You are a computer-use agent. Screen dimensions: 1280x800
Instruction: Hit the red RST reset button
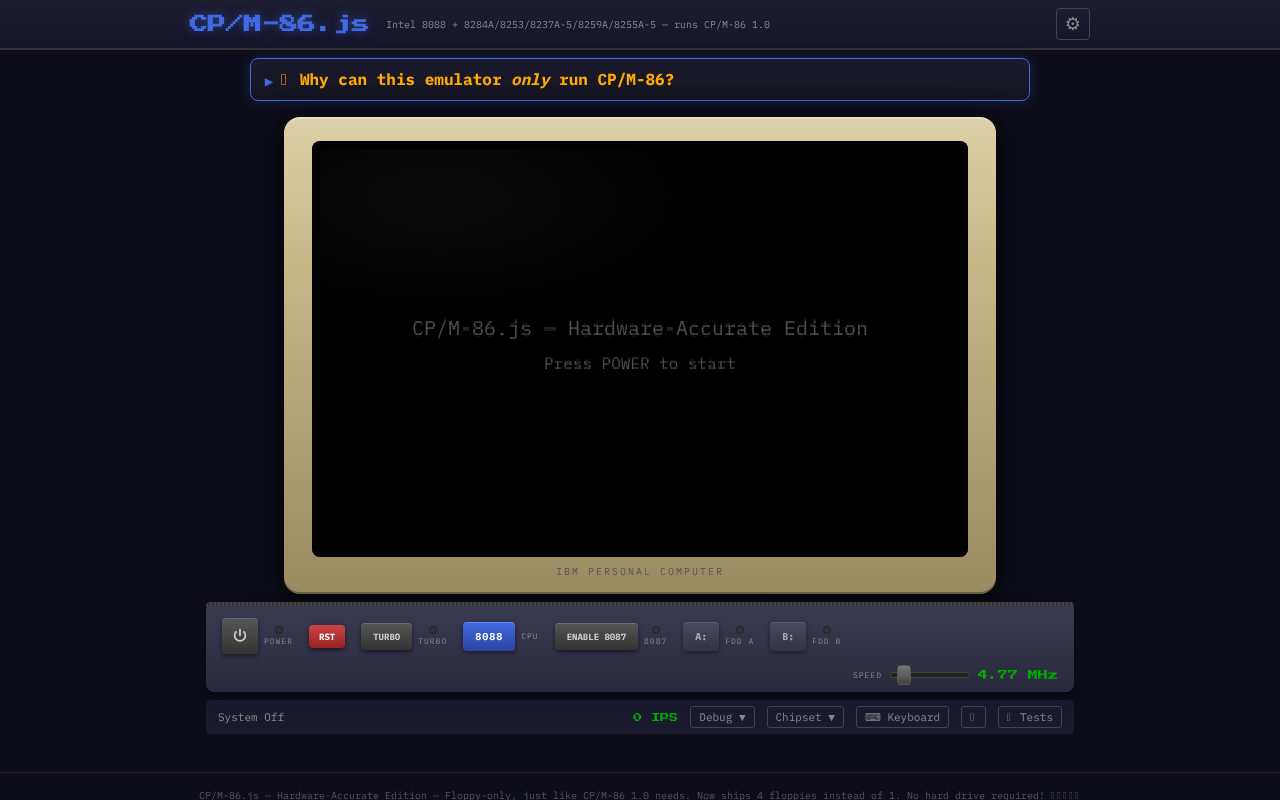coord(327,637)
